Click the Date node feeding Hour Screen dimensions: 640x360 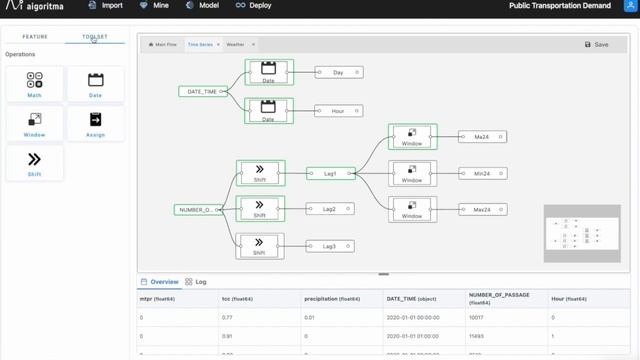point(269,111)
